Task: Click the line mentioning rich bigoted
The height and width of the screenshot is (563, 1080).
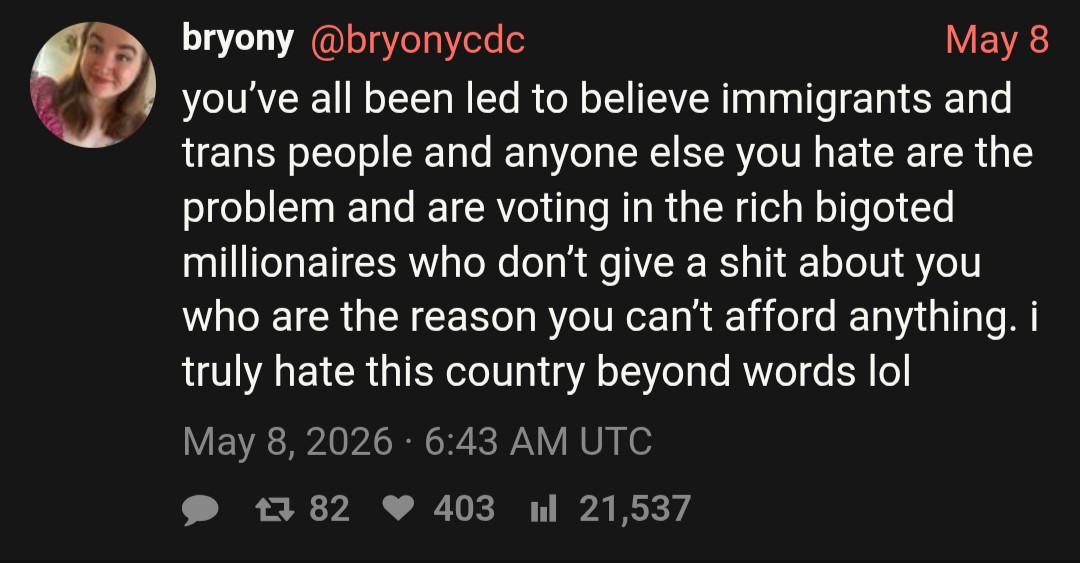Action: pos(568,209)
